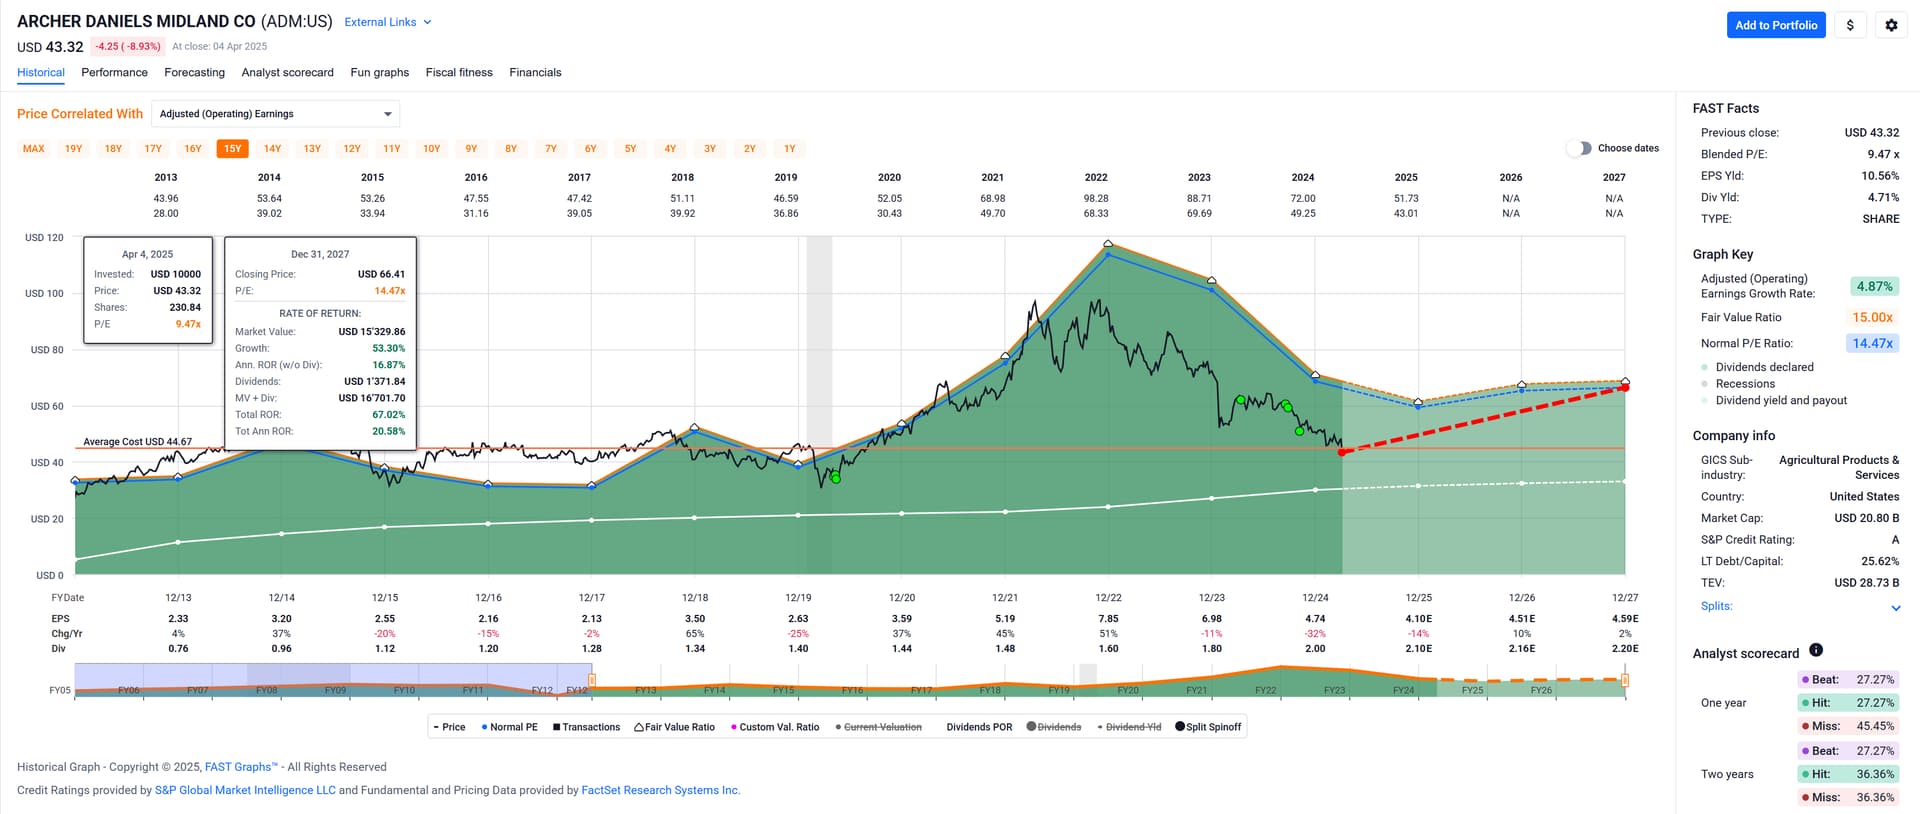
Task: Open the Financials tab
Action: (535, 72)
